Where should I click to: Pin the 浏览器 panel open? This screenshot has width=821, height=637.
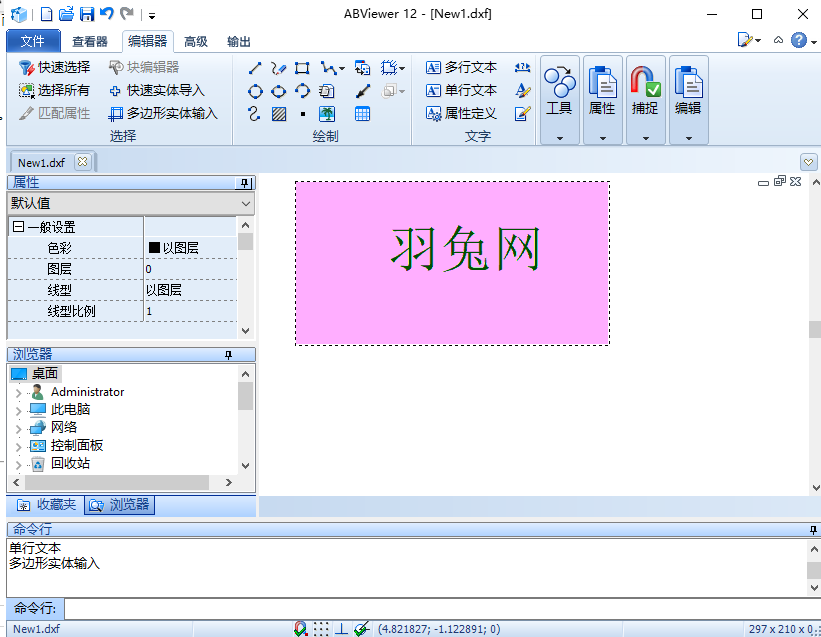(227, 353)
